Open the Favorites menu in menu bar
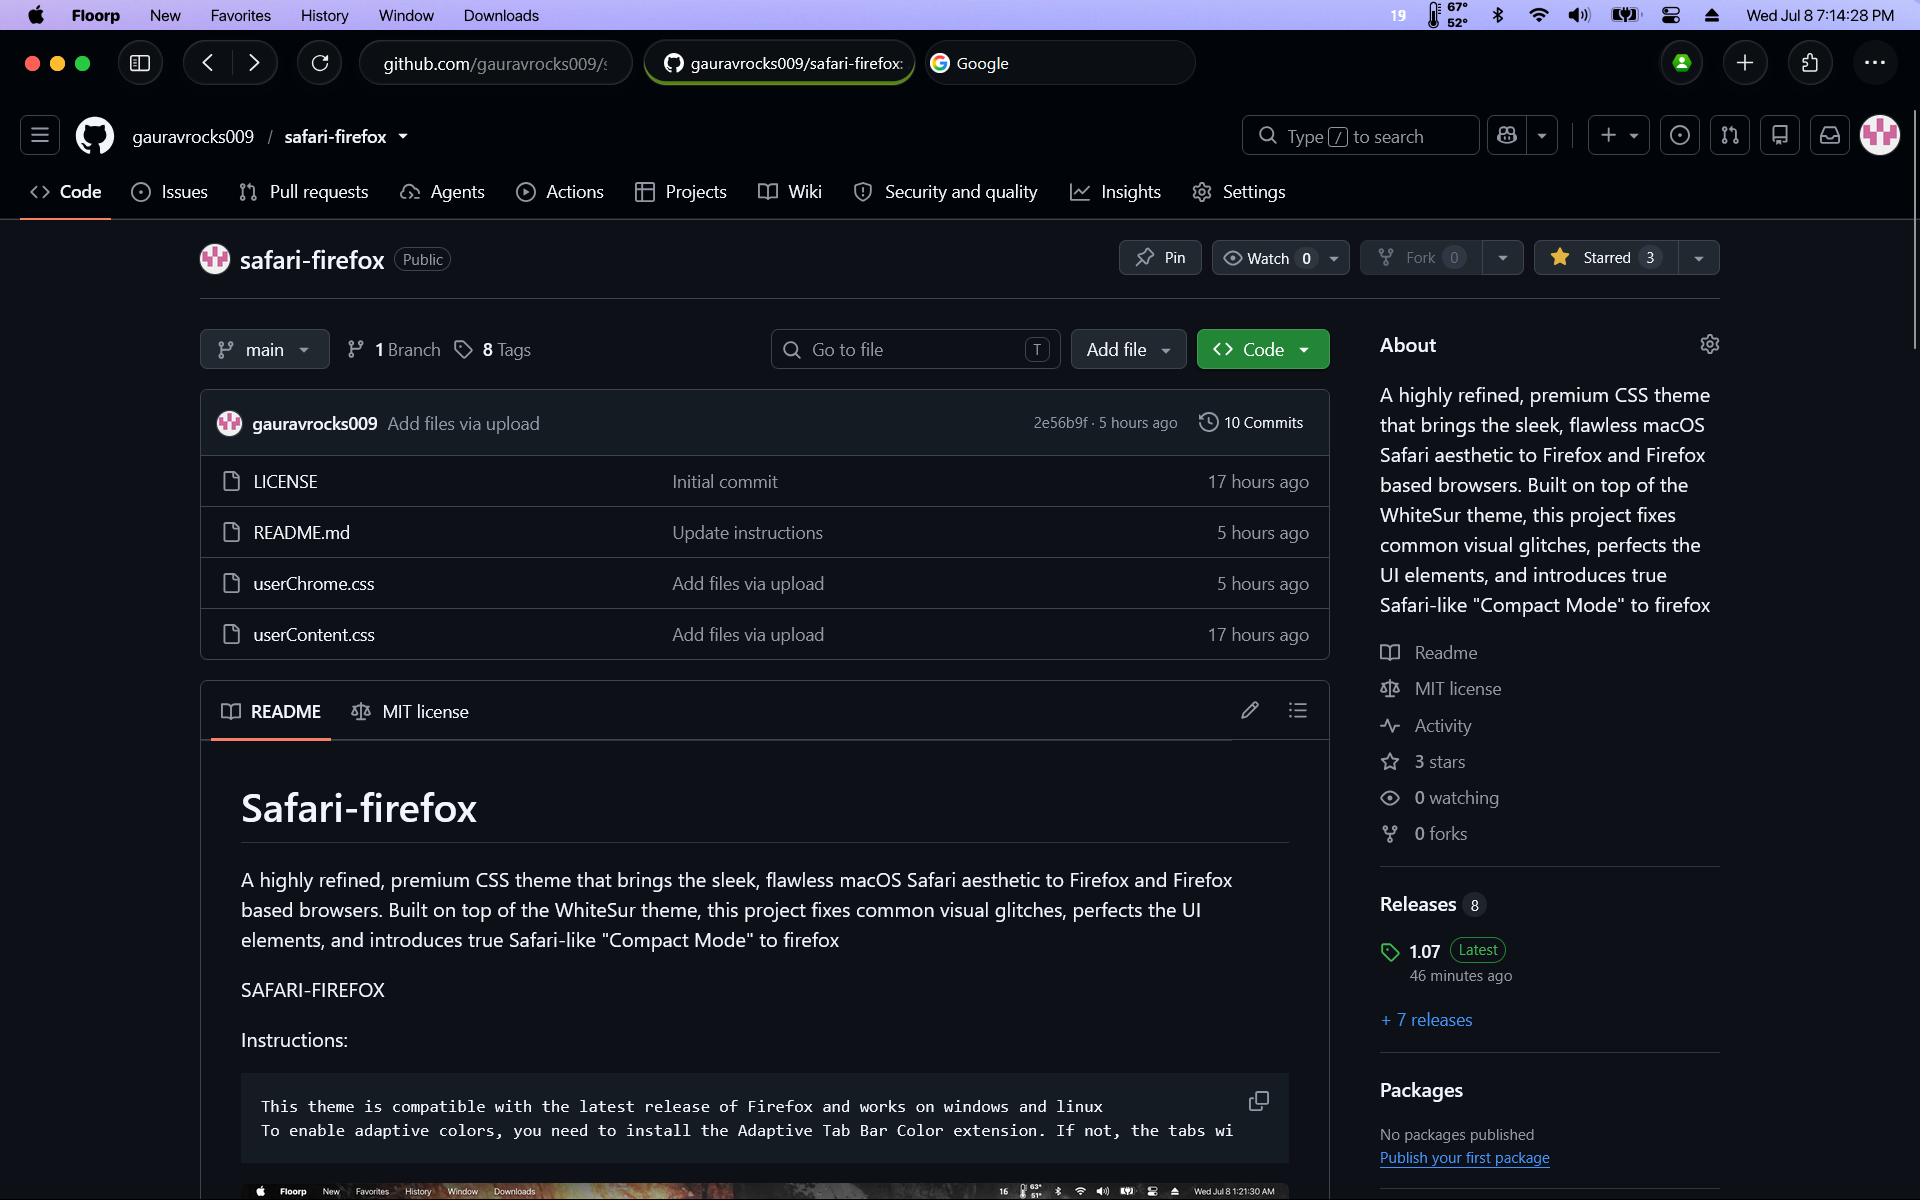The width and height of the screenshot is (1920, 1200). click(x=240, y=15)
